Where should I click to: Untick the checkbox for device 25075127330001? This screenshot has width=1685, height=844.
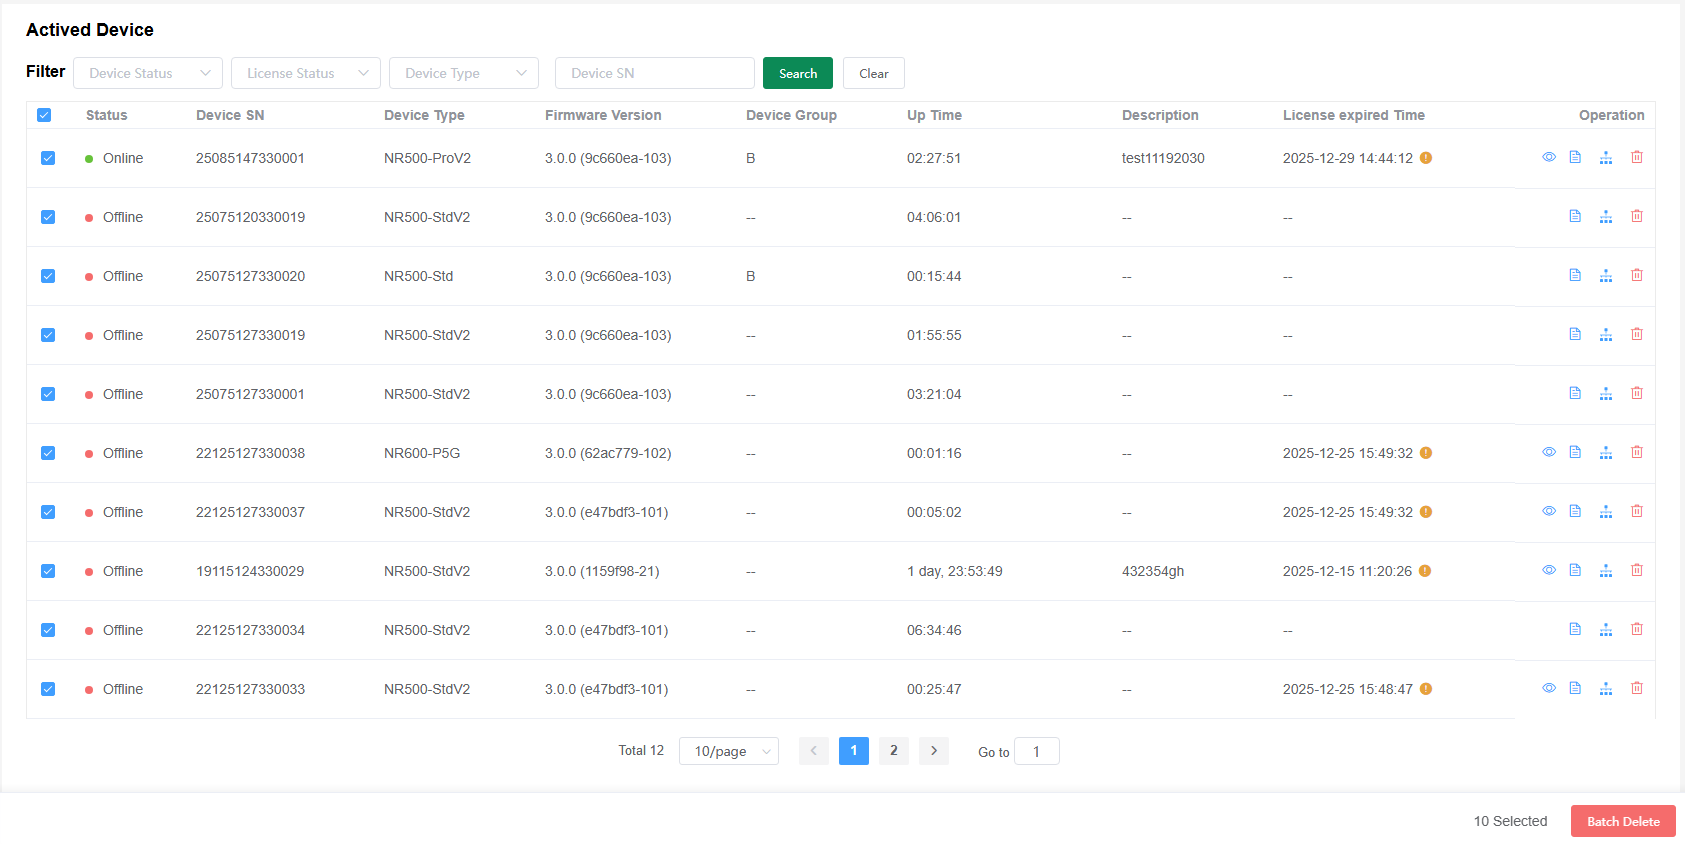[48, 394]
